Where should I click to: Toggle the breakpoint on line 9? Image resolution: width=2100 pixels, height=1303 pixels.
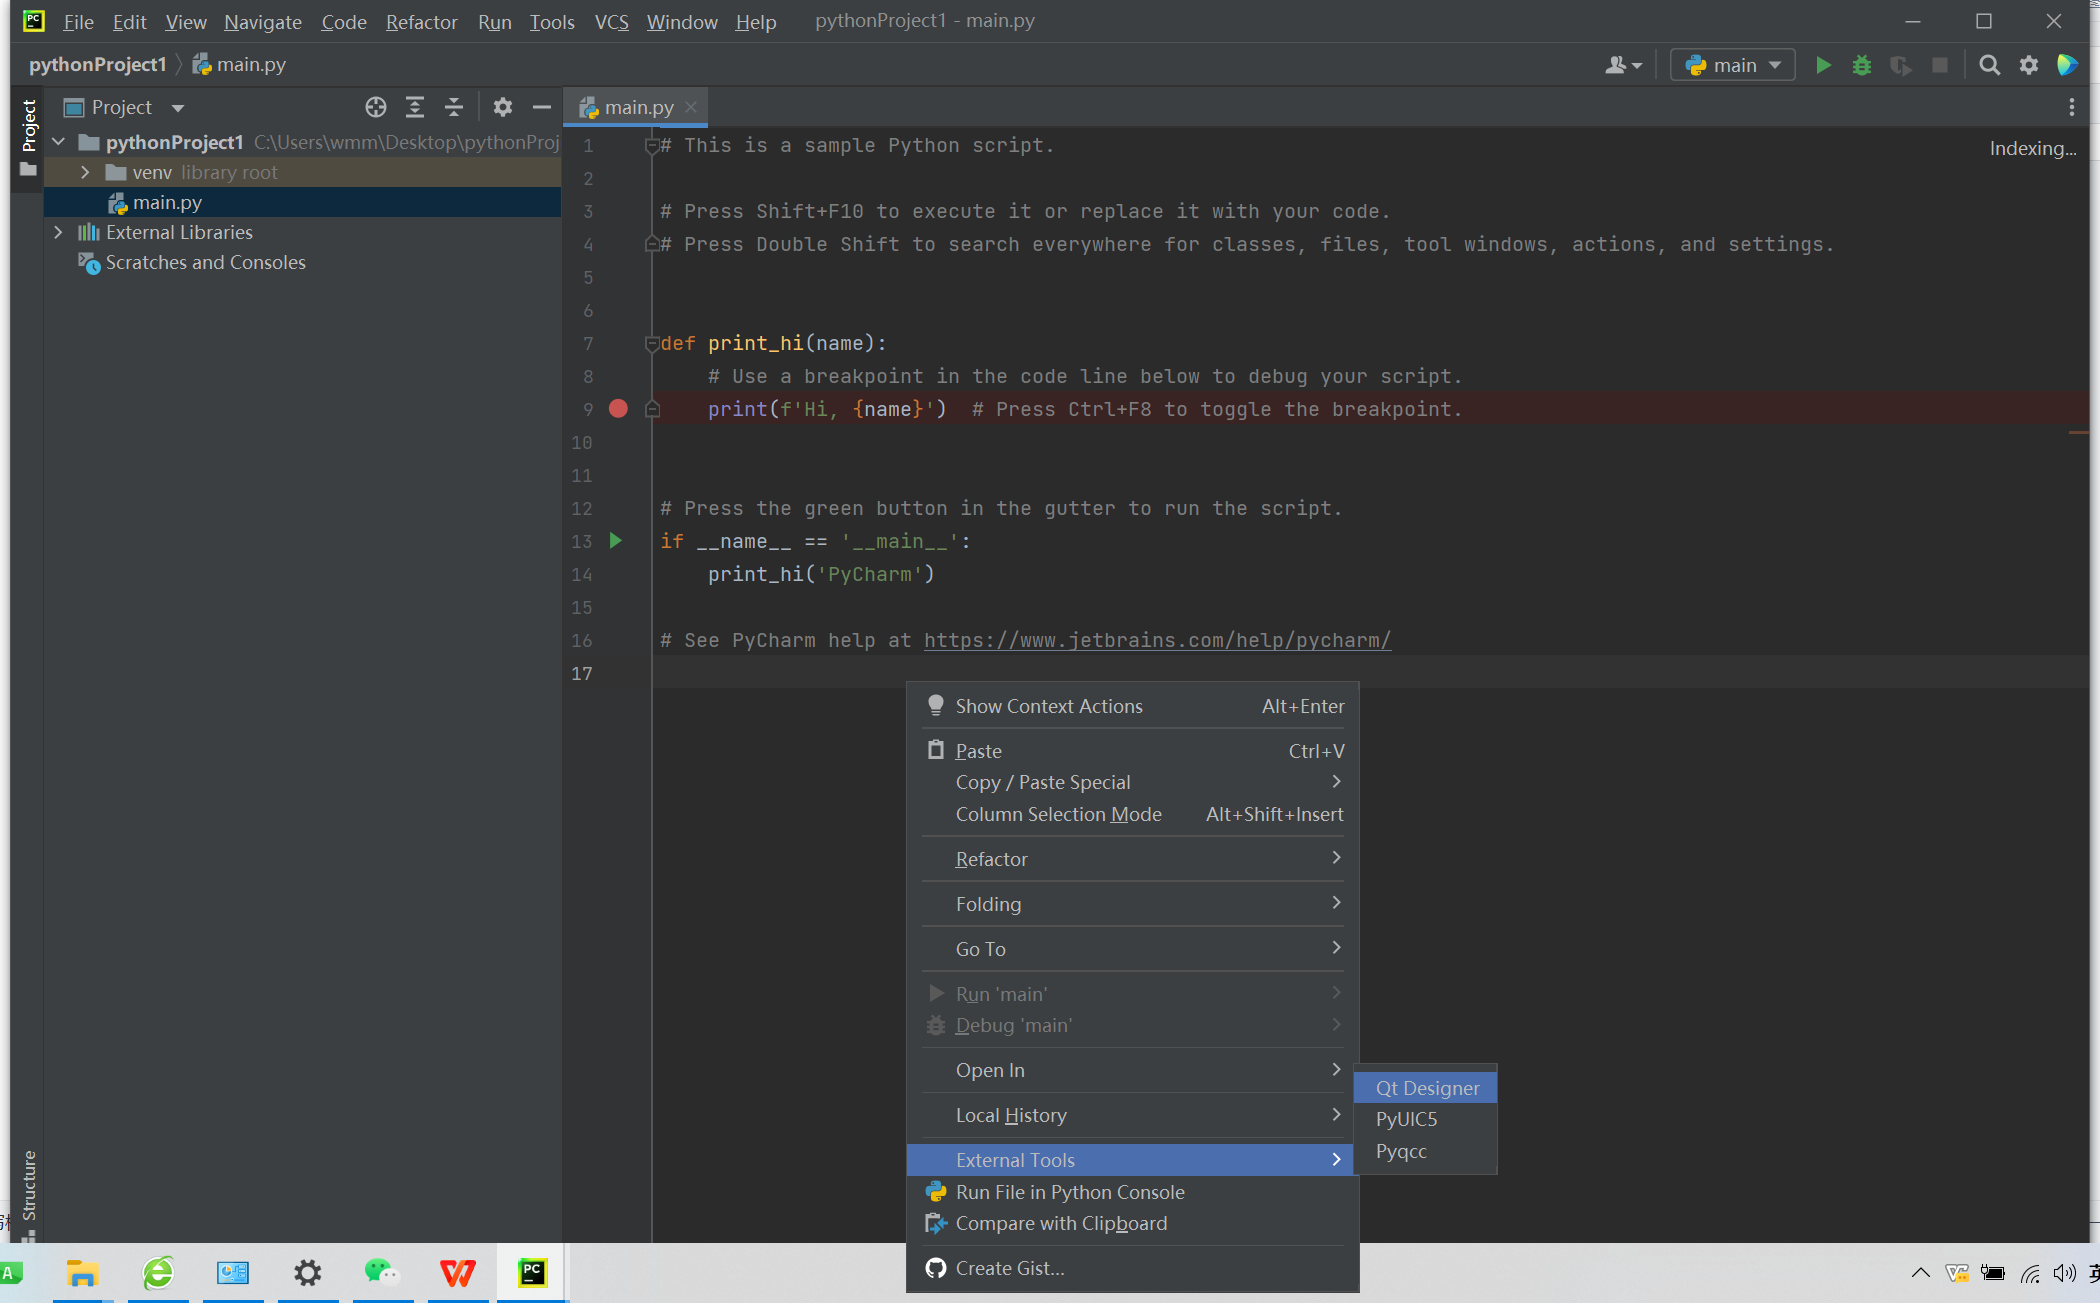[x=617, y=408]
